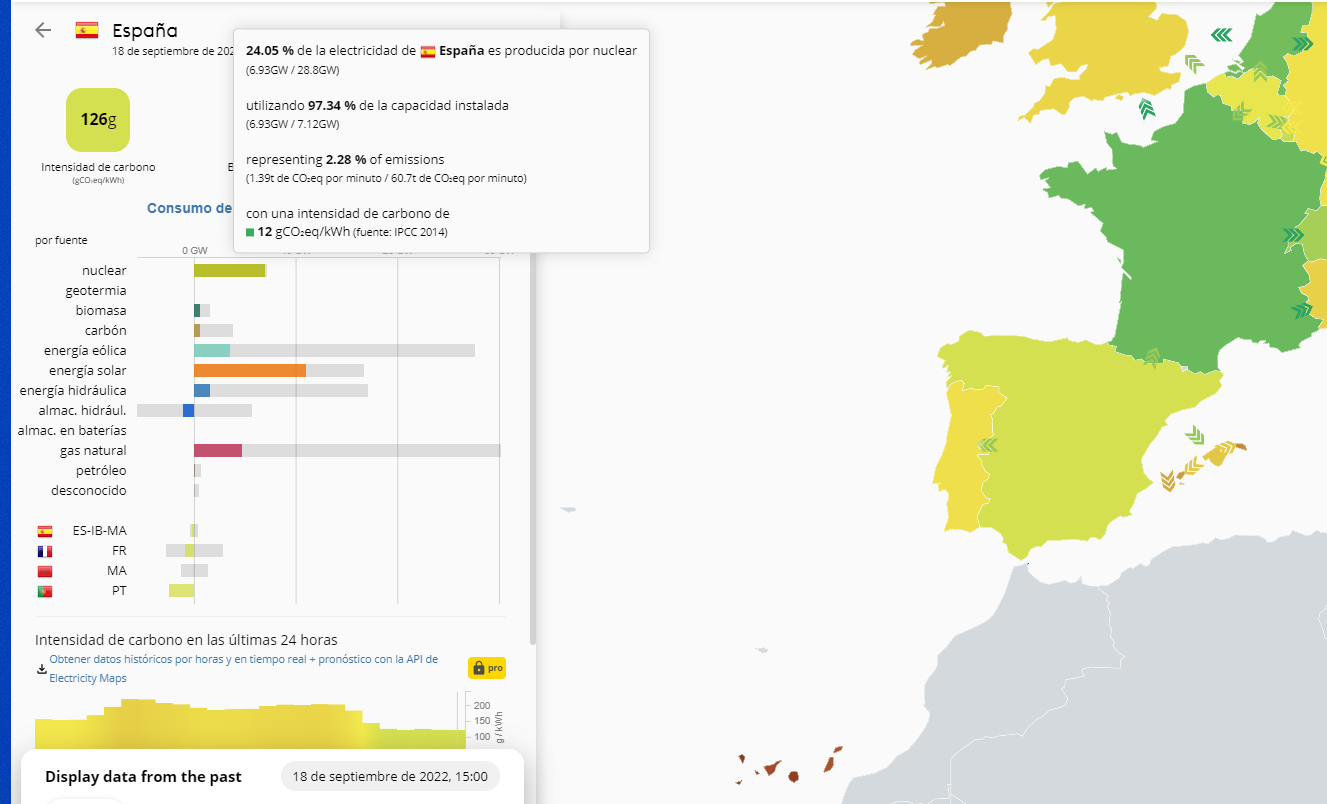Click the France flag icon in exchanges
Image resolution: width=1327 pixels, height=804 pixels.
44,551
